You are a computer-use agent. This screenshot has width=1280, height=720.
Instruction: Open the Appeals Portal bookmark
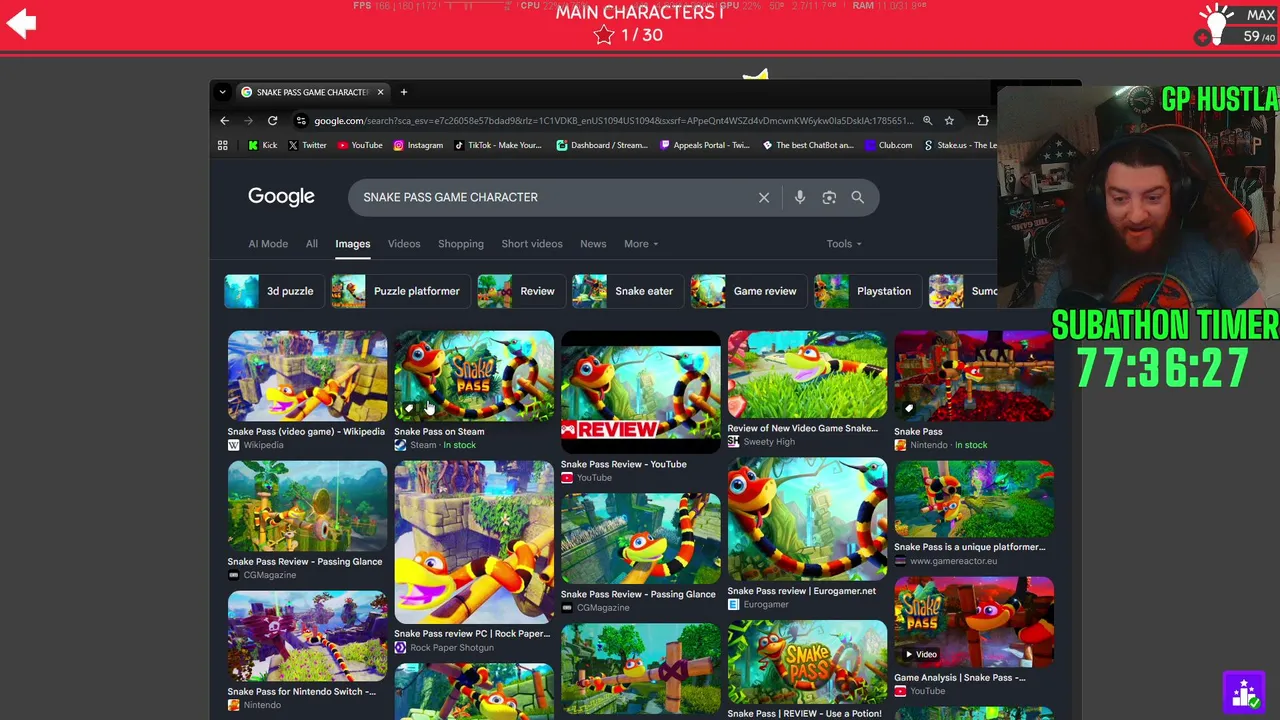pyautogui.click(x=705, y=145)
